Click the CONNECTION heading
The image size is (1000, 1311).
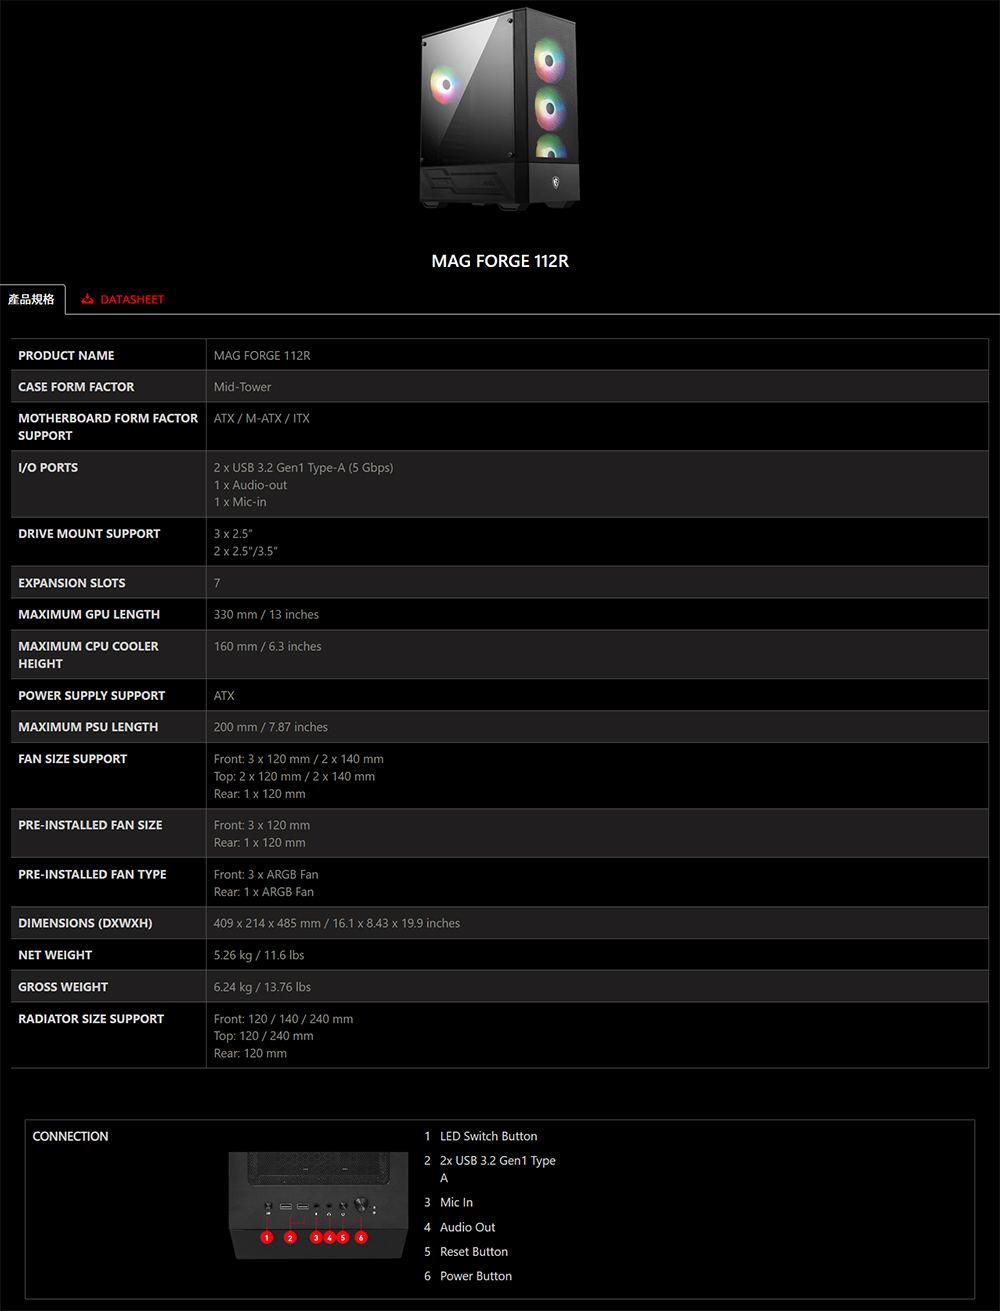coord(70,1136)
